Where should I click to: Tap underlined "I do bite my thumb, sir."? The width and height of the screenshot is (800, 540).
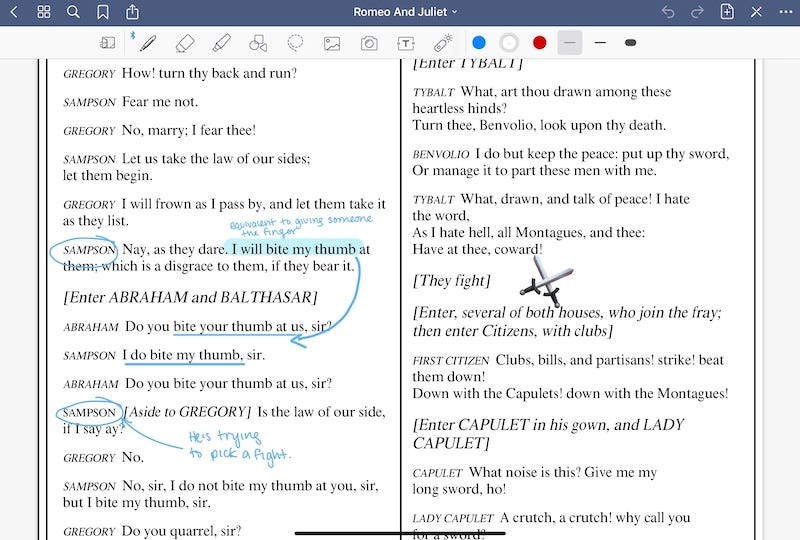(194, 355)
